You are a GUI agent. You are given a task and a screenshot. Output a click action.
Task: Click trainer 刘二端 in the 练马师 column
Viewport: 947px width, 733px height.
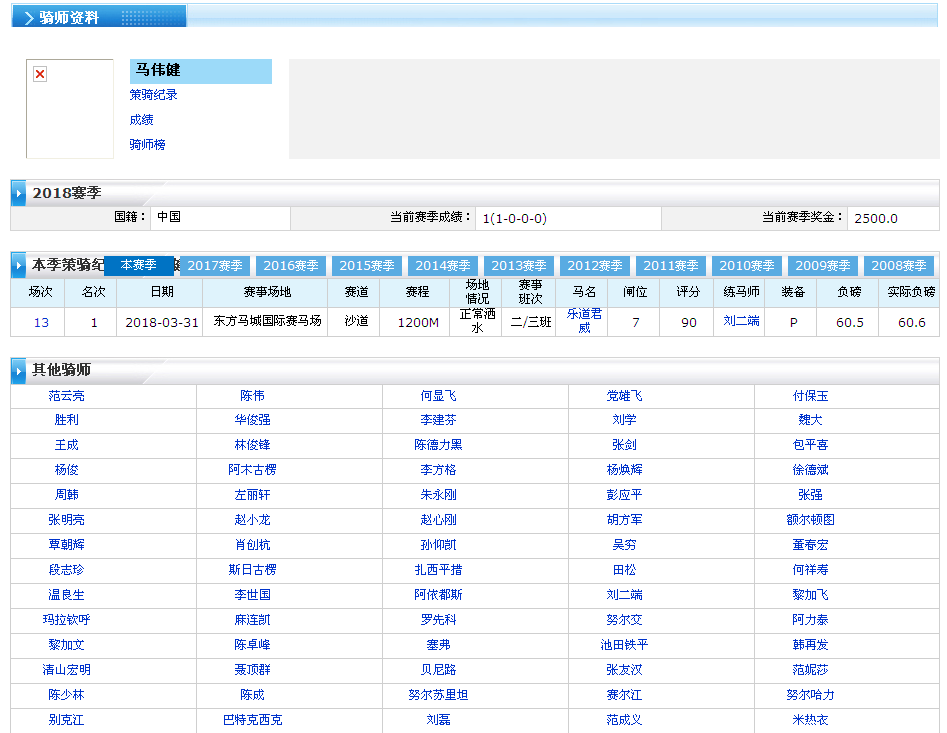pos(741,321)
